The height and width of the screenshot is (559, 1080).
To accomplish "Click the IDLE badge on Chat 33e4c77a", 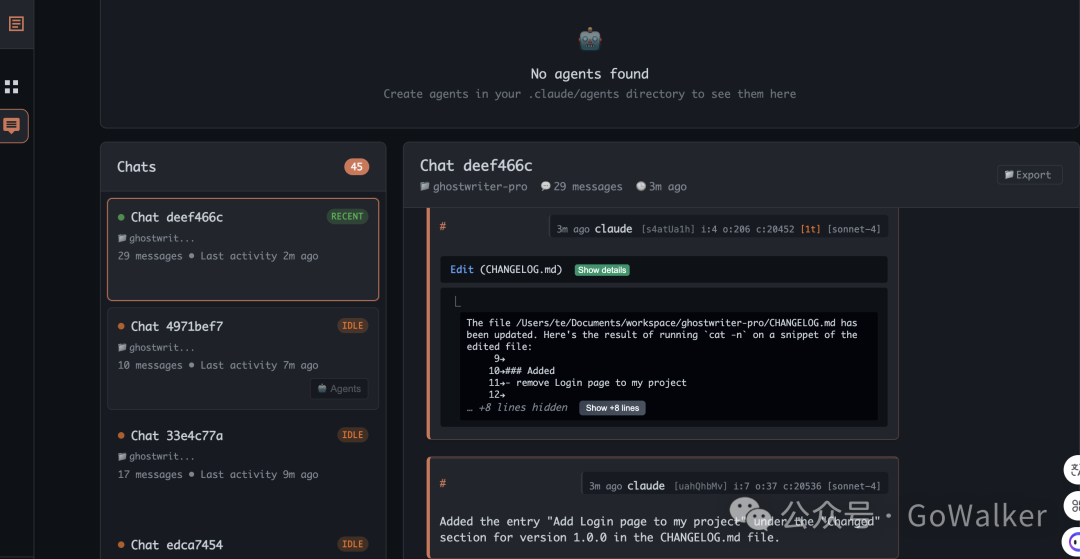I will click(353, 435).
